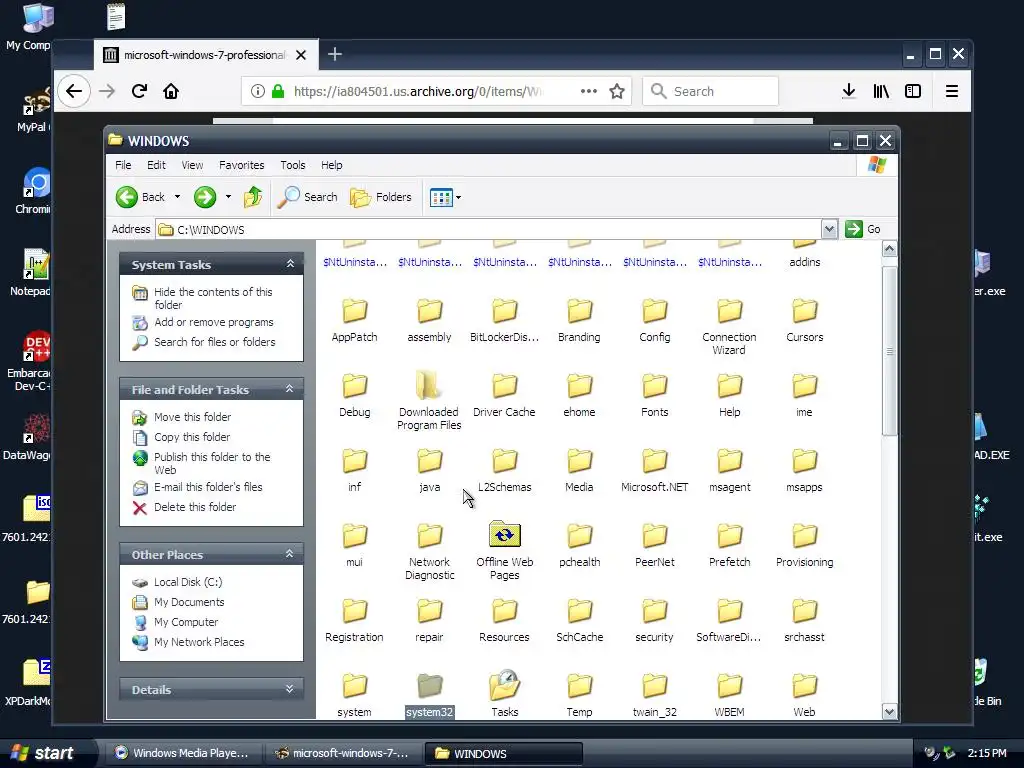Click Publish this folder to the Web
1024x768 pixels.
pyautogui.click(x=212, y=463)
